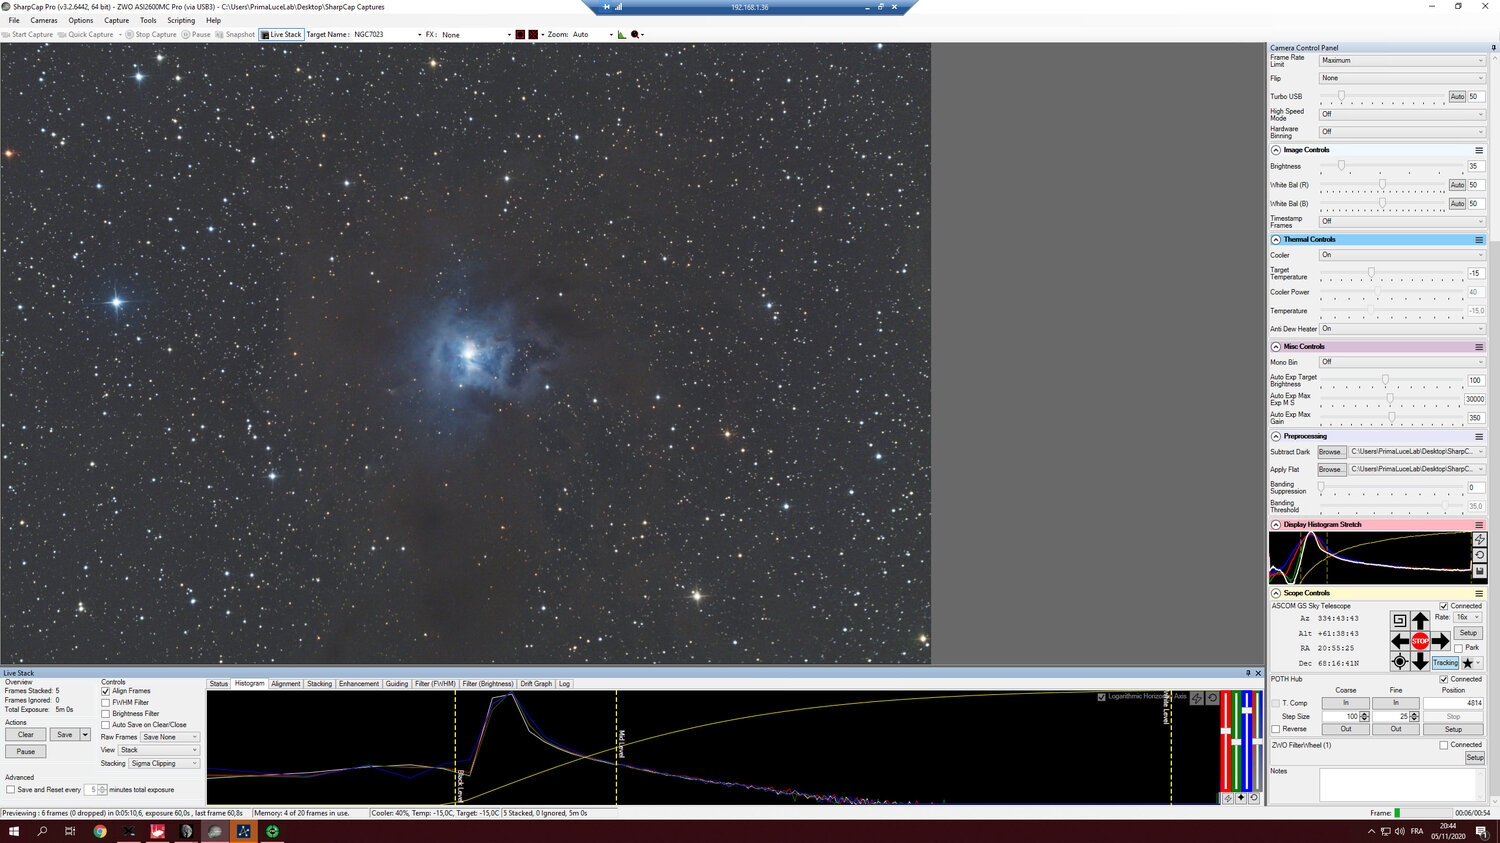Toggle the Align Frames checkbox
The width and height of the screenshot is (1500, 843).
(106, 691)
